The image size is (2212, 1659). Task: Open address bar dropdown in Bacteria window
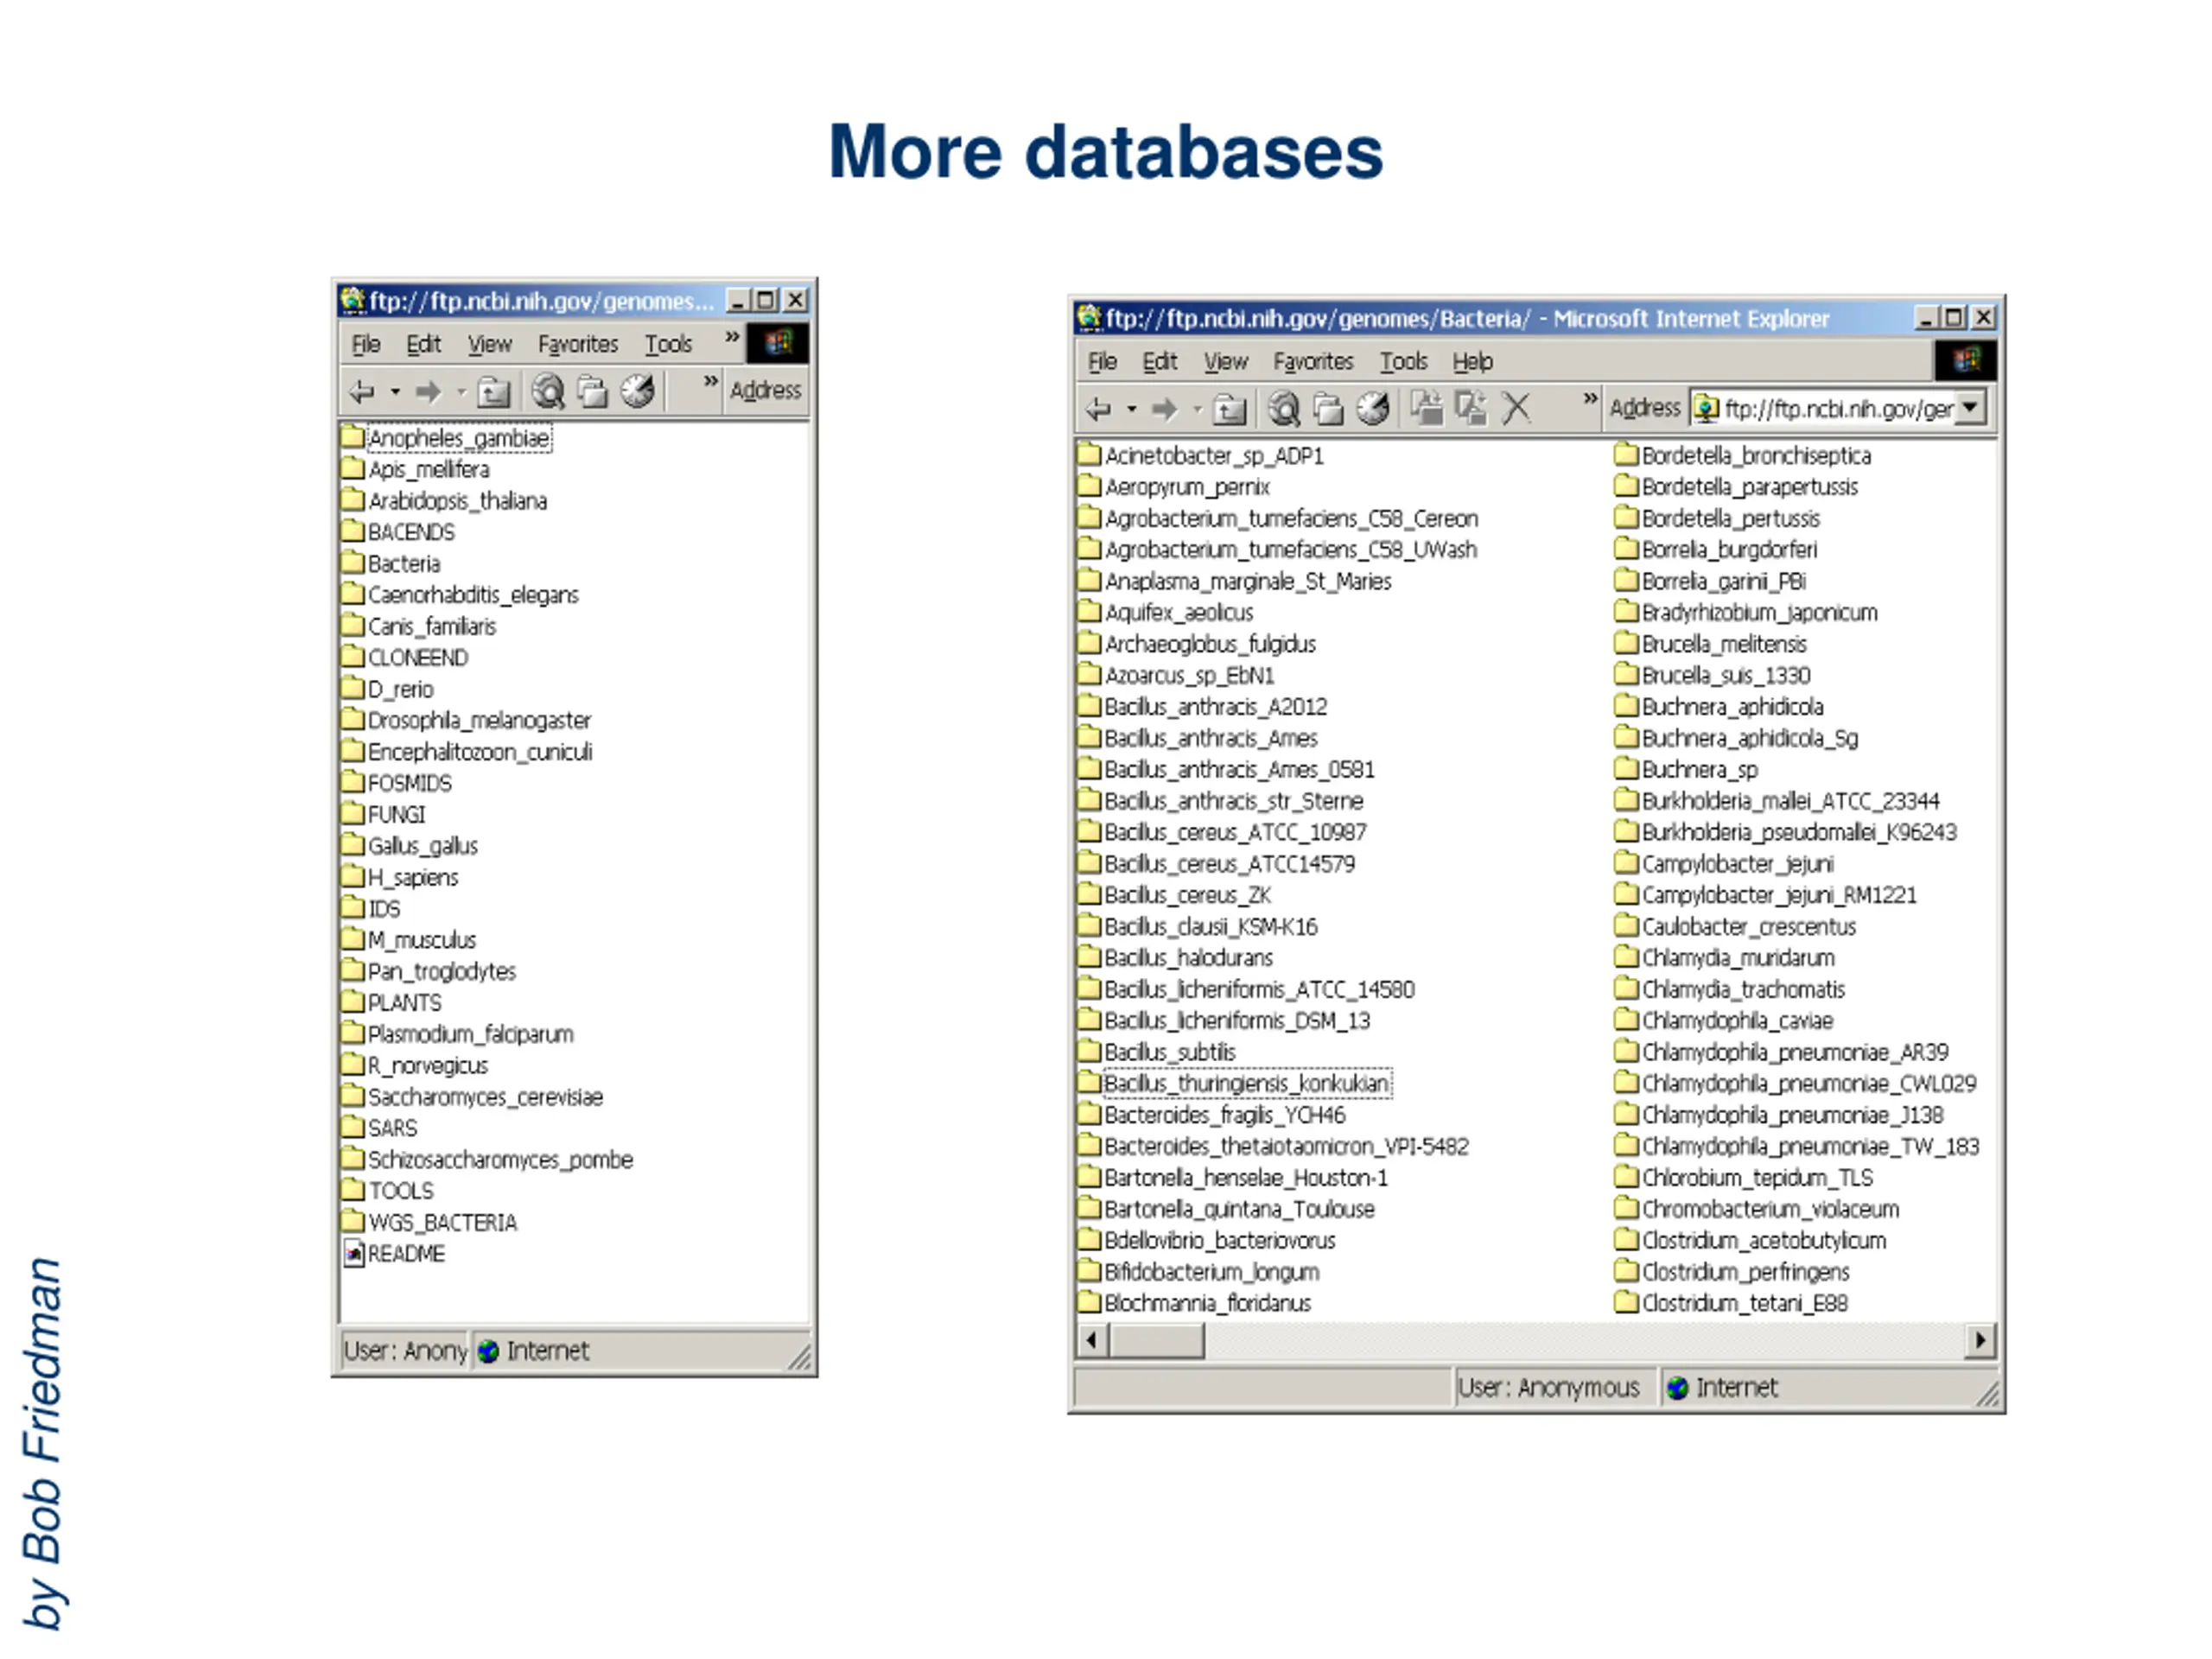[x=1969, y=407]
